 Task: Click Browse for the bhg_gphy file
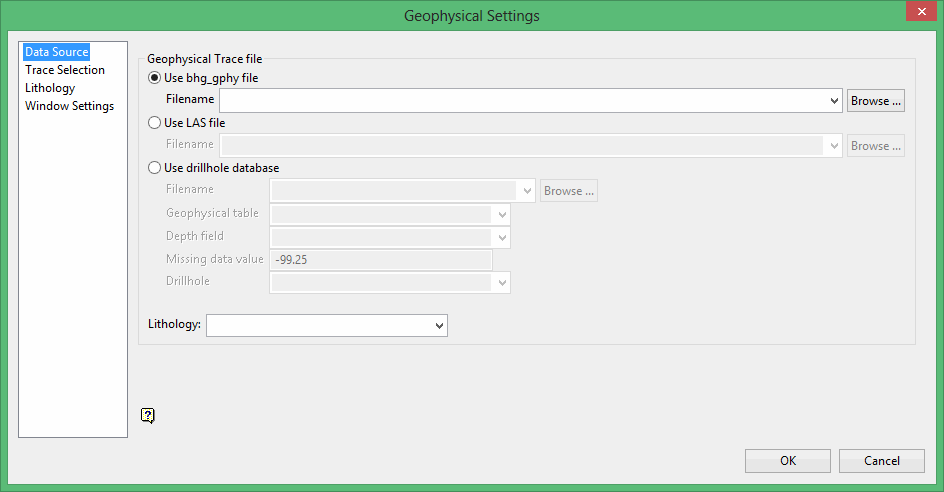[876, 101]
